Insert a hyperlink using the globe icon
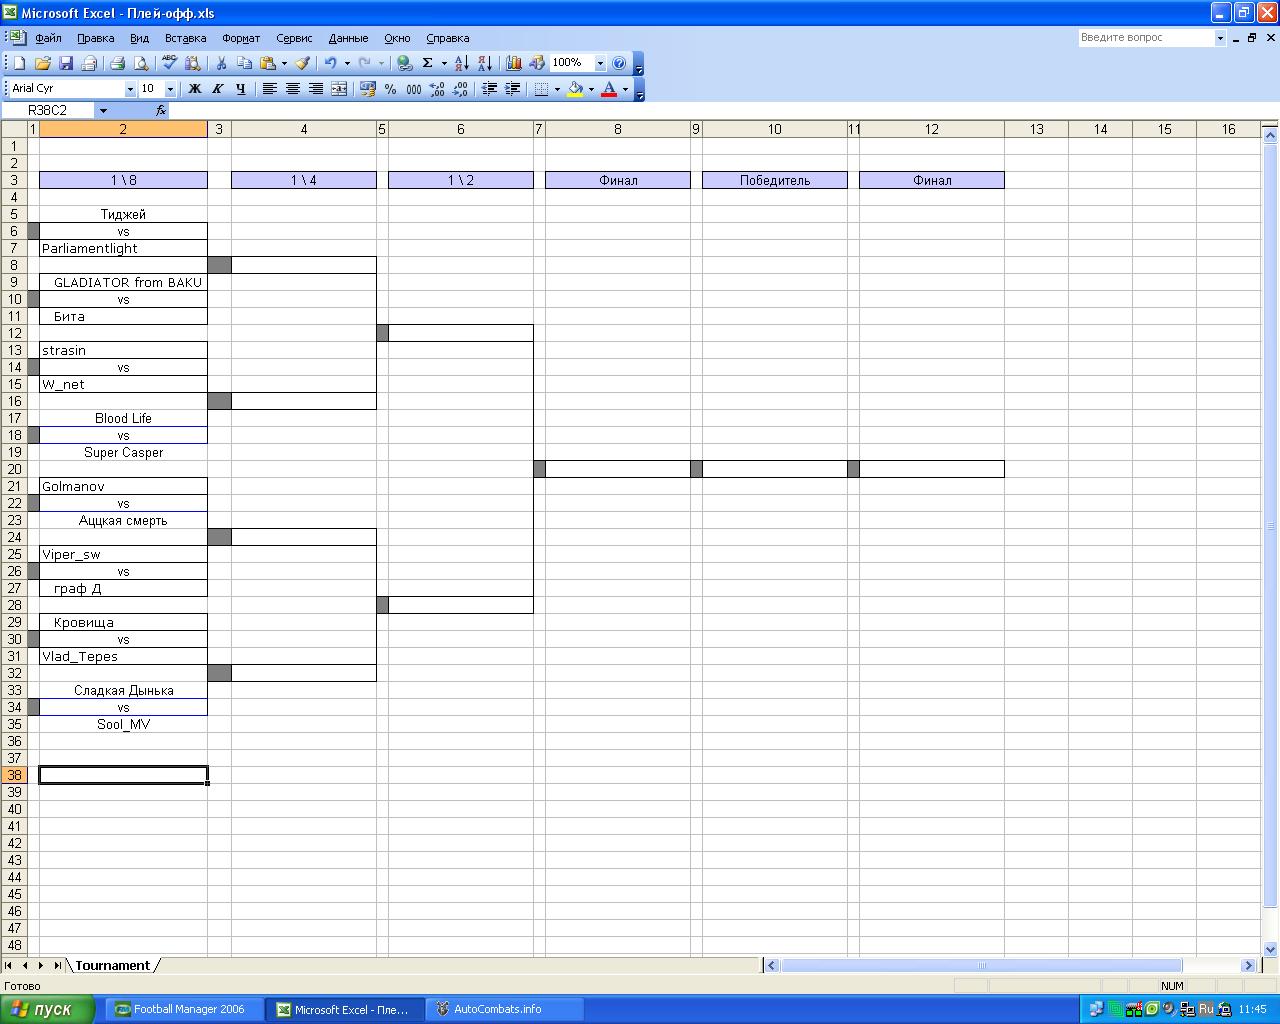 click(404, 63)
